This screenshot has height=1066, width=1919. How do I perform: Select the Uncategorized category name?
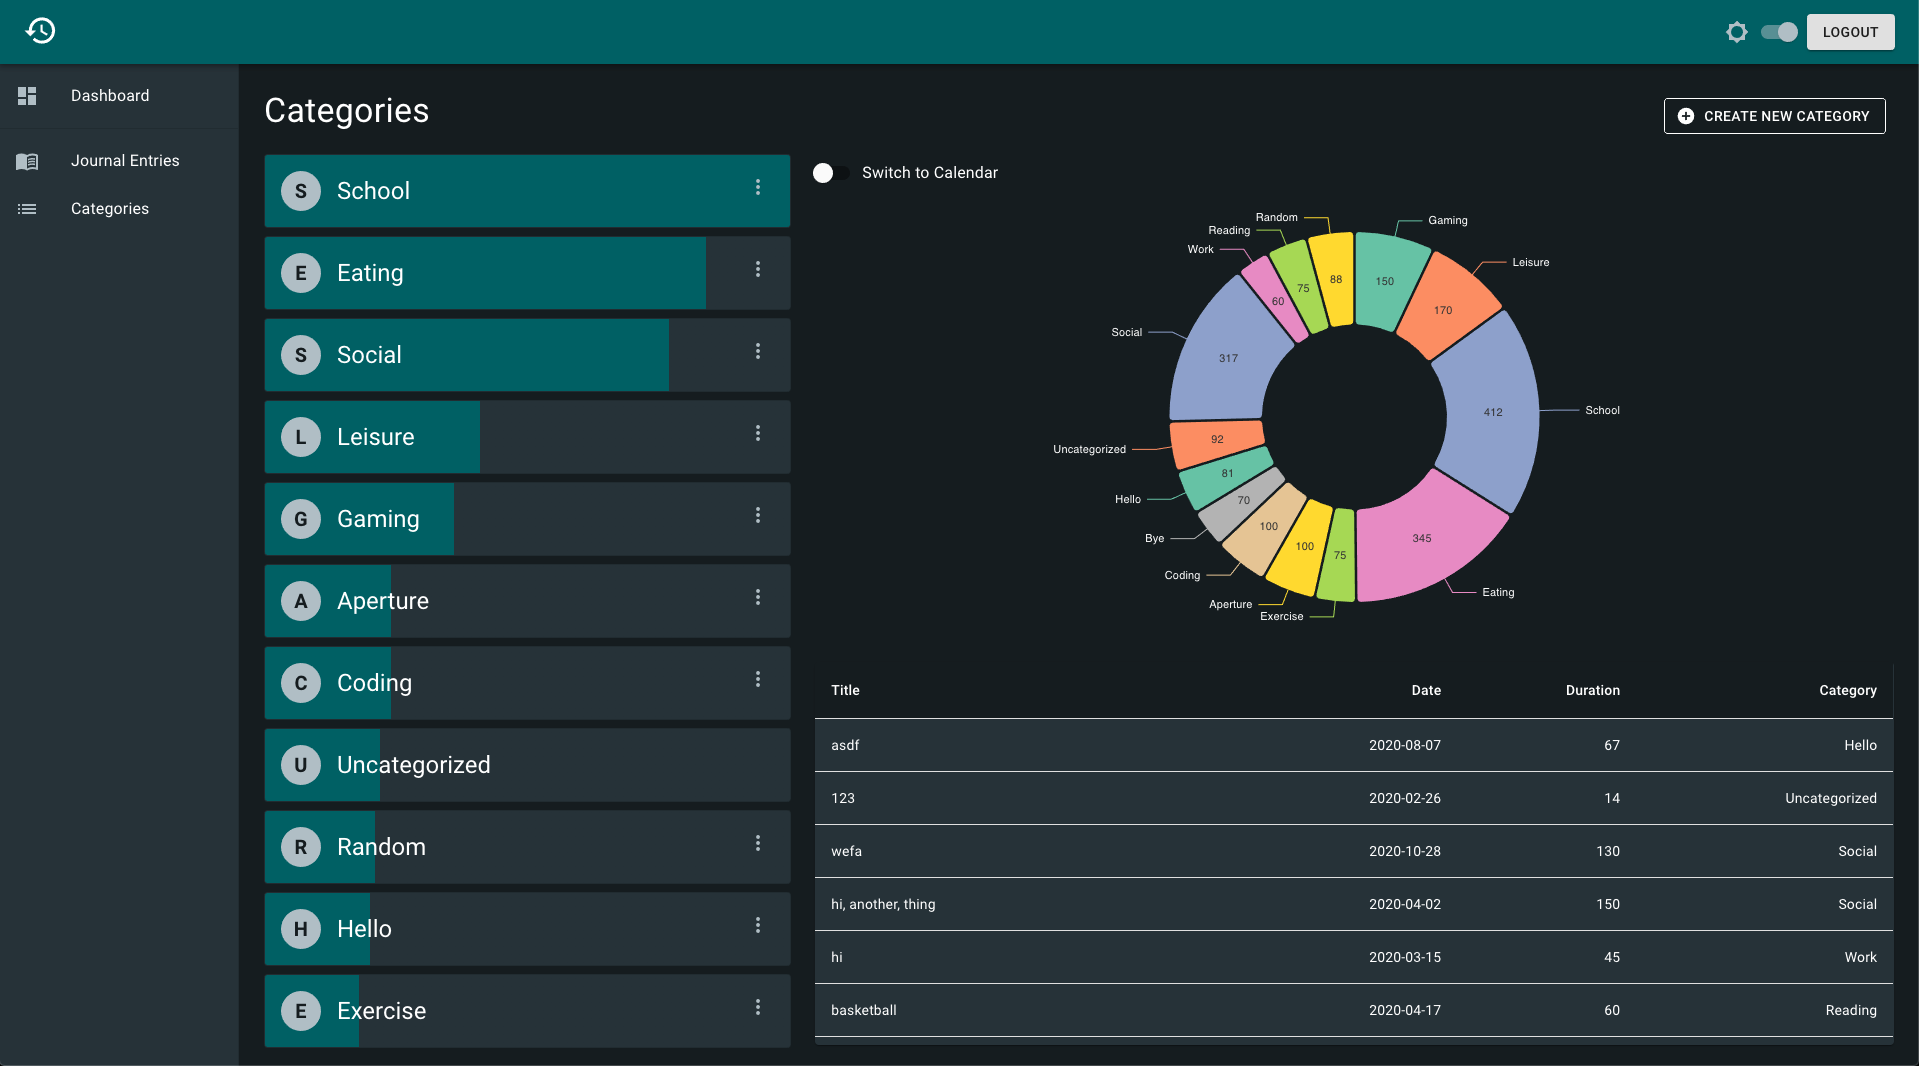click(x=414, y=765)
